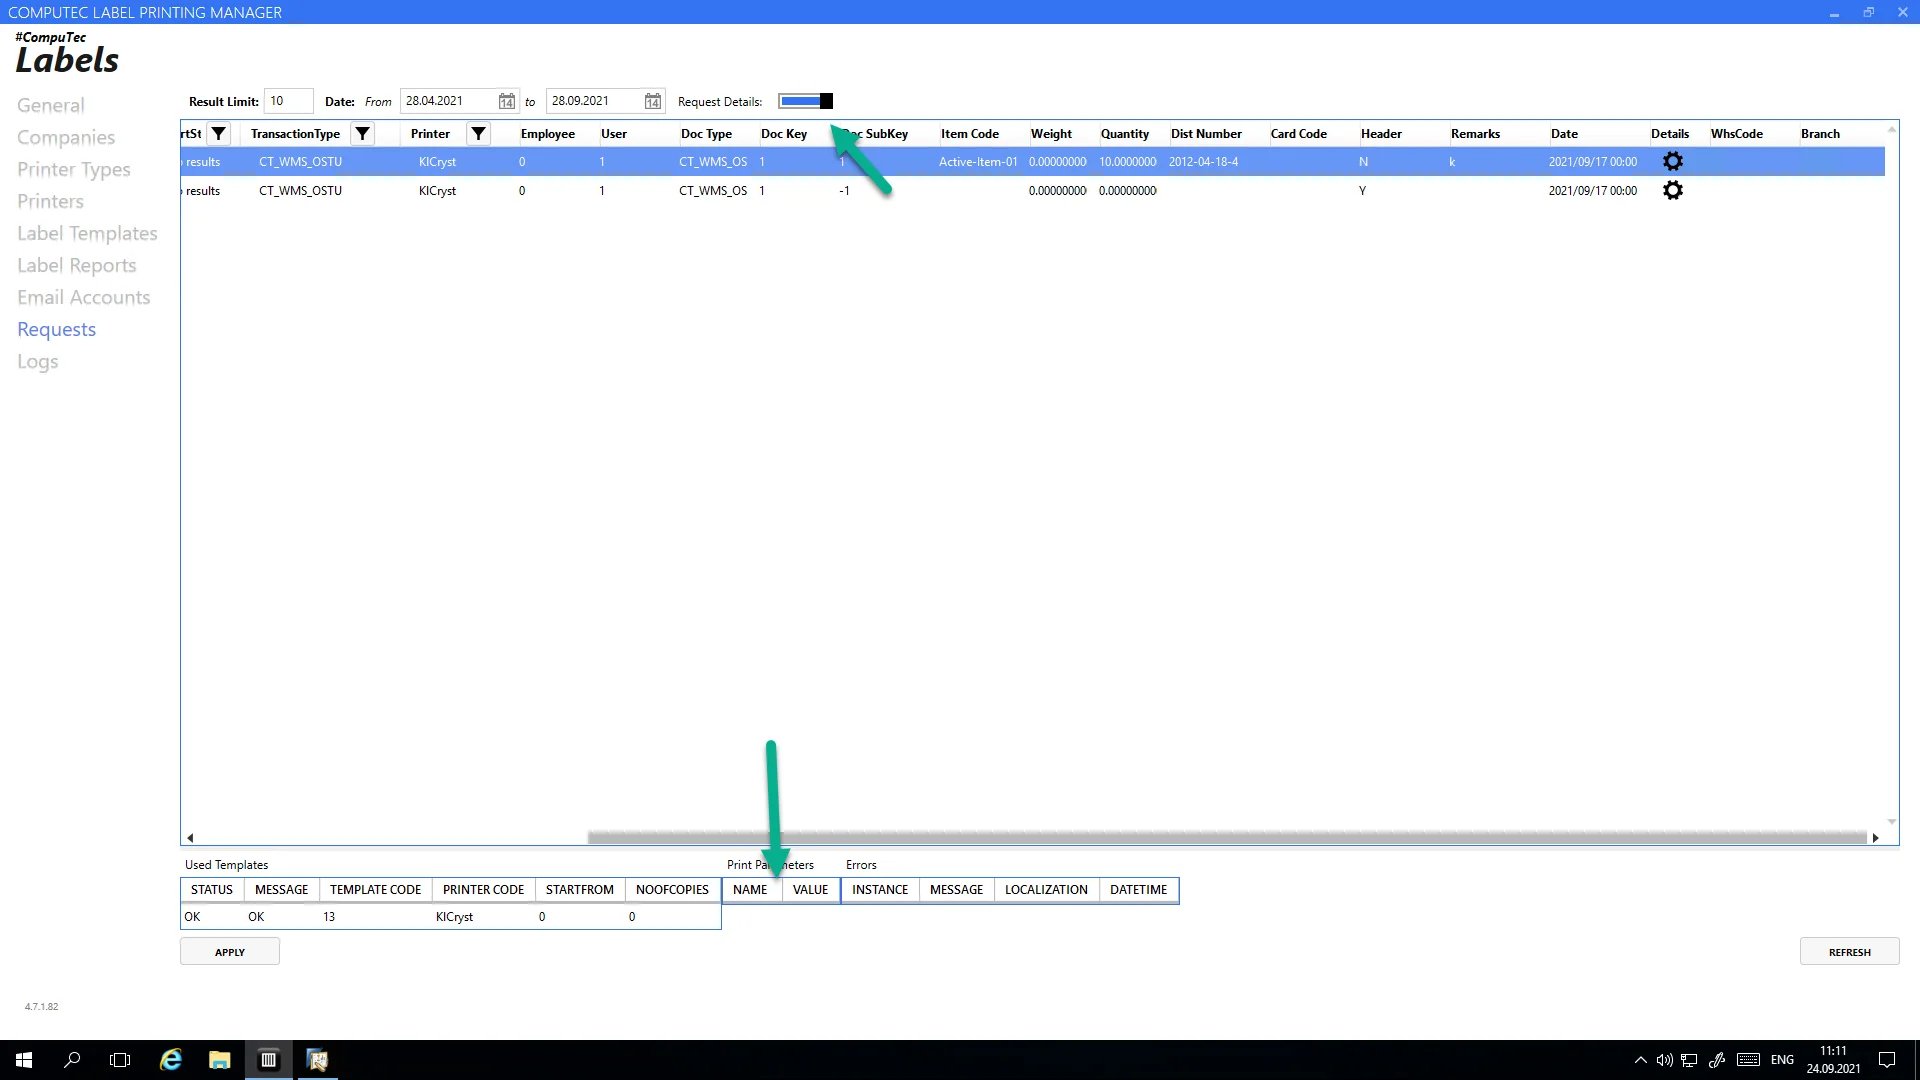This screenshot has height=1080, width=1920.
Task: Sort by the Date column header
Action: click(1564, 133)
